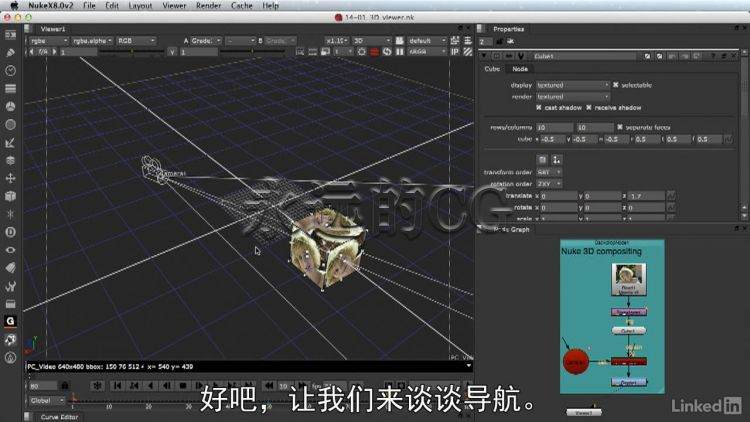Toggle the receive shadow checkbox
Viewport: 750px width, 422px height.
pos(589,108)
